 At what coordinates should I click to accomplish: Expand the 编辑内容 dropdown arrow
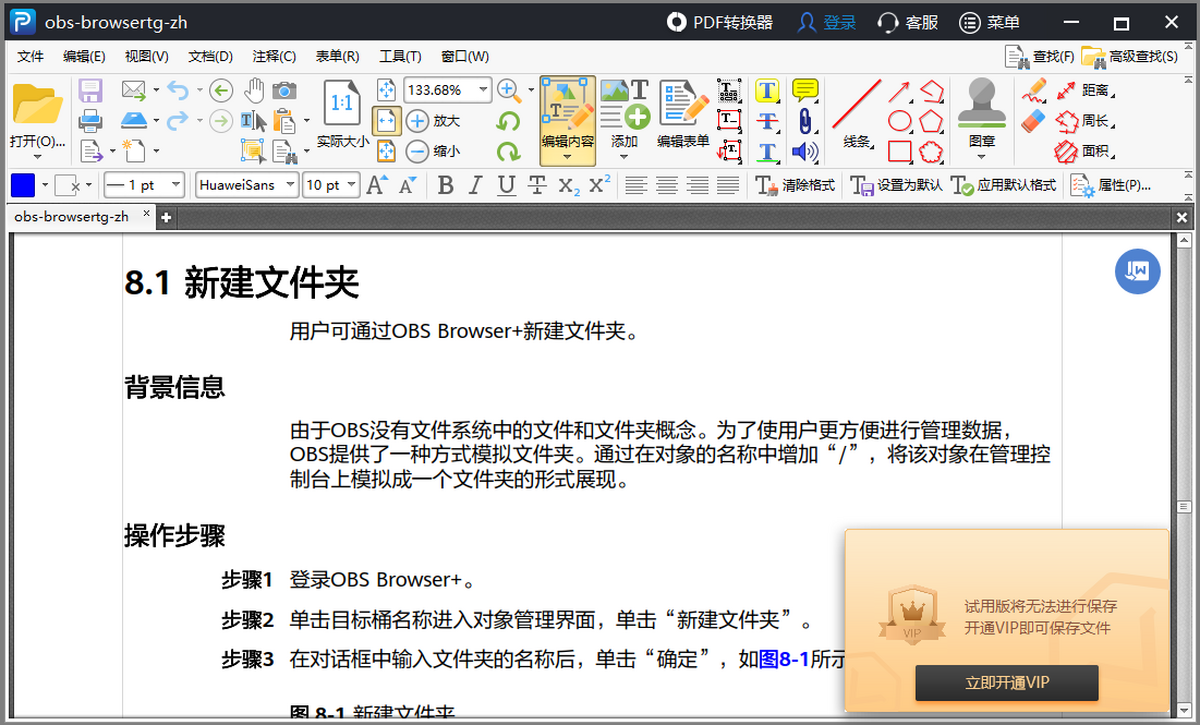coord(567,157)
